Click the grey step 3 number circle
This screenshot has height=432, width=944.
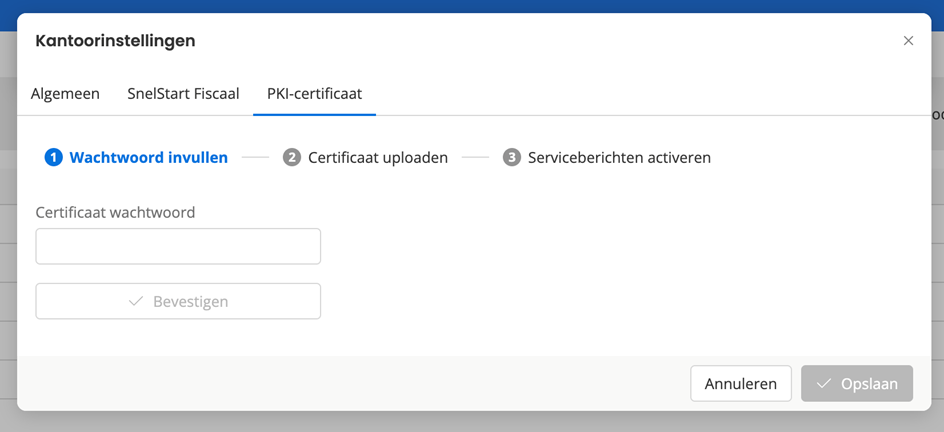(x=512, y=158)
